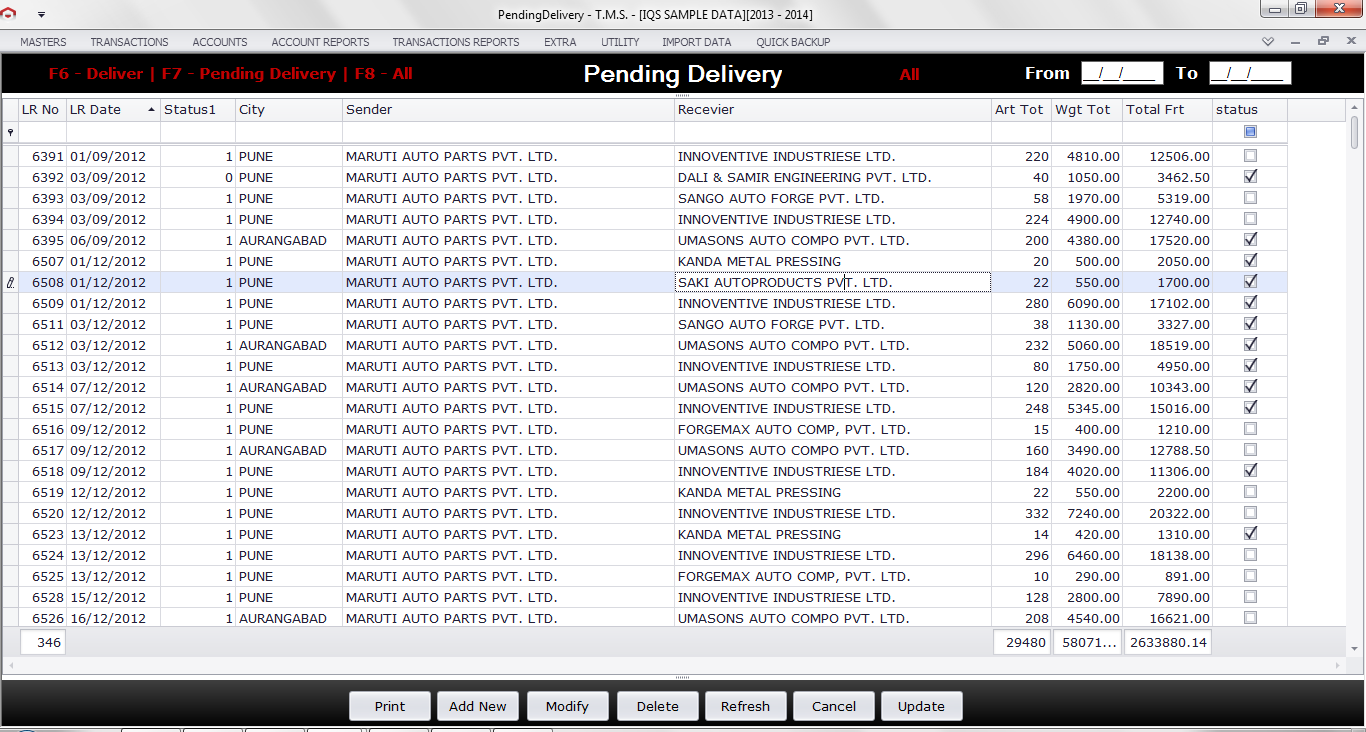Click the To date input field
Image resolution: width=1366 pixels, height=732 pixels.
pyautogui.click(x=1250, y=73)
